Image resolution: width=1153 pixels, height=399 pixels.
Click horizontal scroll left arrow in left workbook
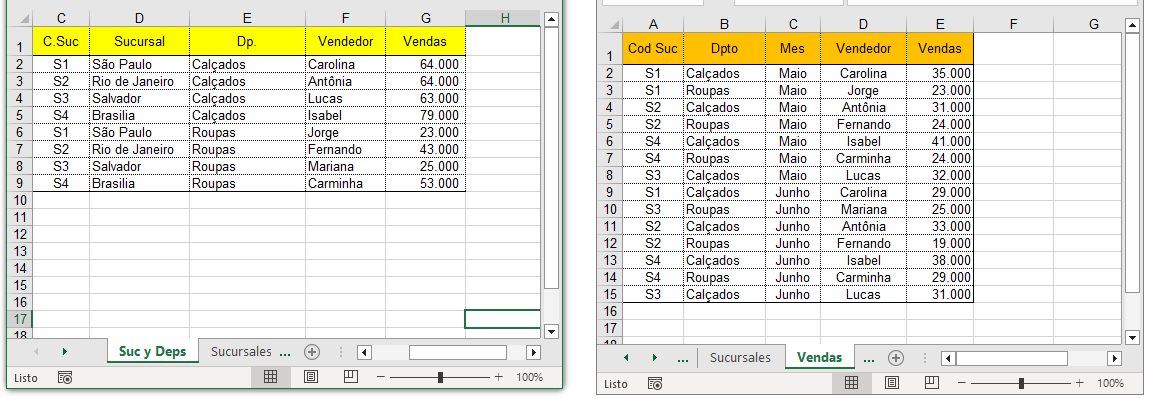[364, 352]
